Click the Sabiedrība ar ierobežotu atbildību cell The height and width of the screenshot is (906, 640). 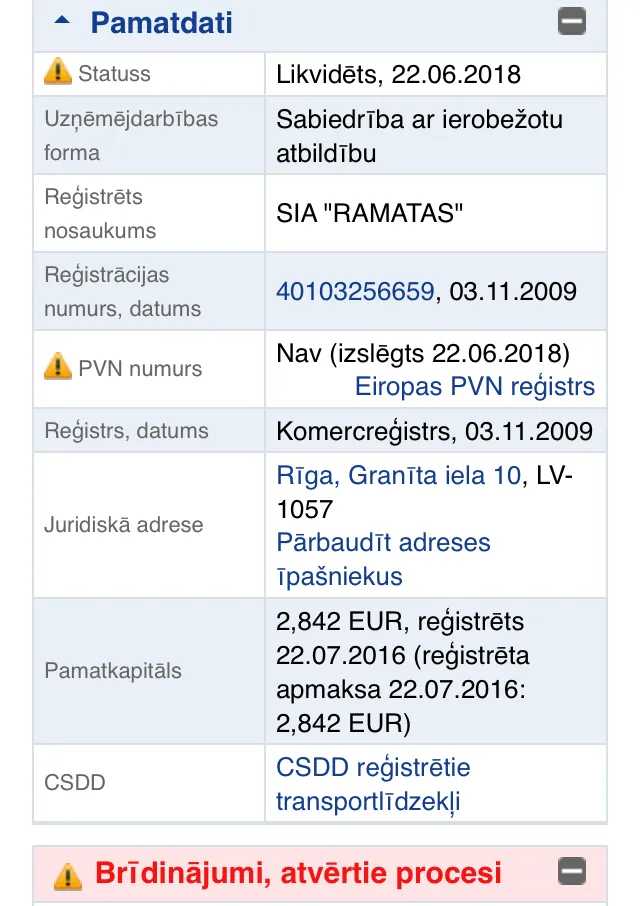436,136
